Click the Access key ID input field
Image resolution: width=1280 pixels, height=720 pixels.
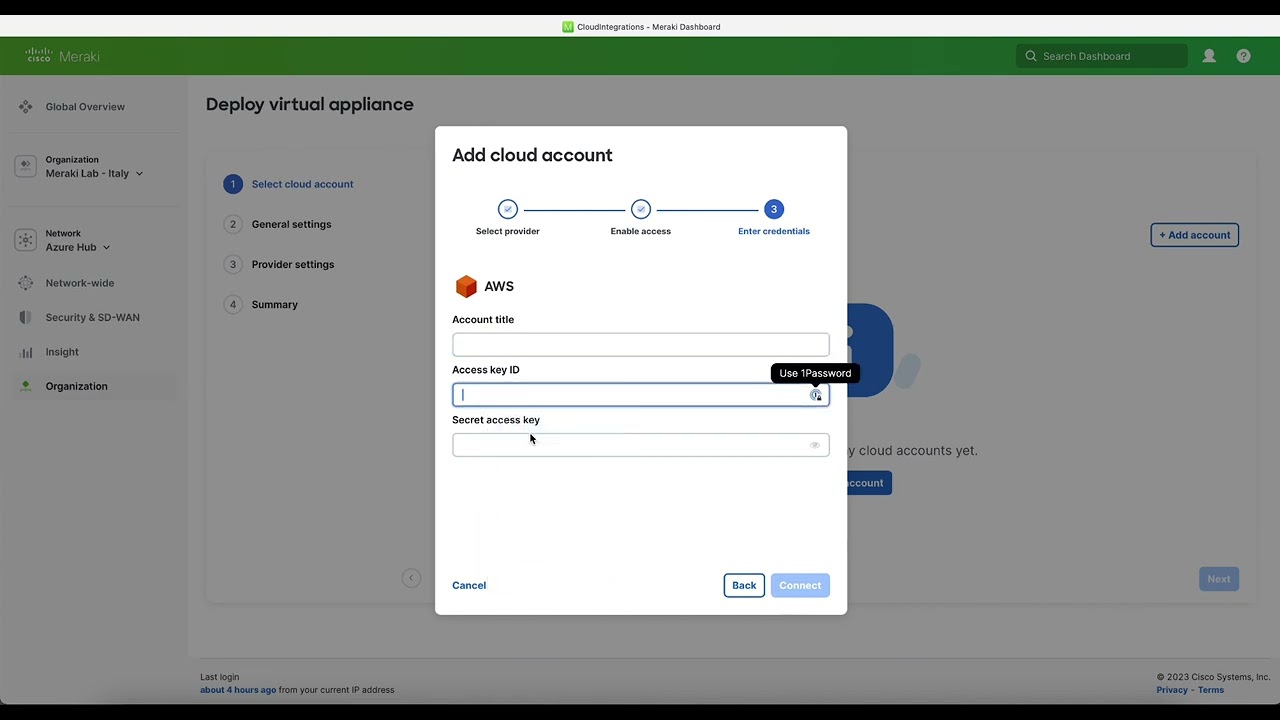[641, 395]
